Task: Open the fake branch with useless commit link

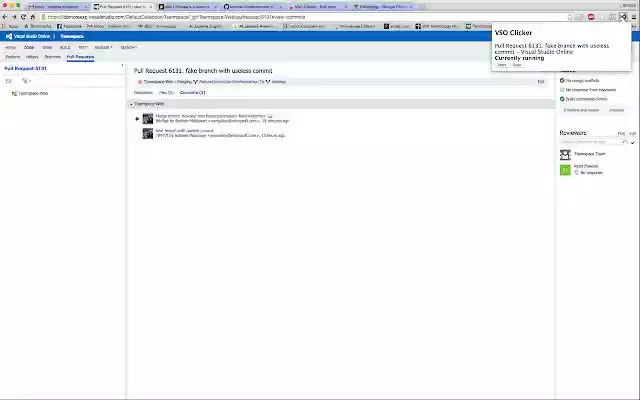Action: click(184, 131)
